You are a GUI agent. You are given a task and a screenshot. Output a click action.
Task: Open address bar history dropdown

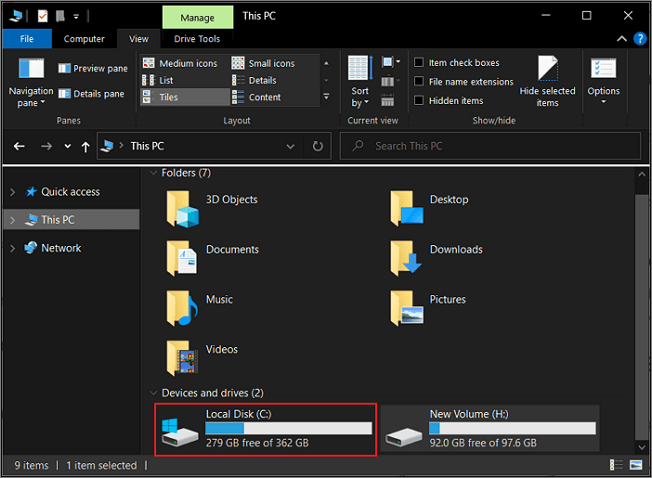click(290, 146)
